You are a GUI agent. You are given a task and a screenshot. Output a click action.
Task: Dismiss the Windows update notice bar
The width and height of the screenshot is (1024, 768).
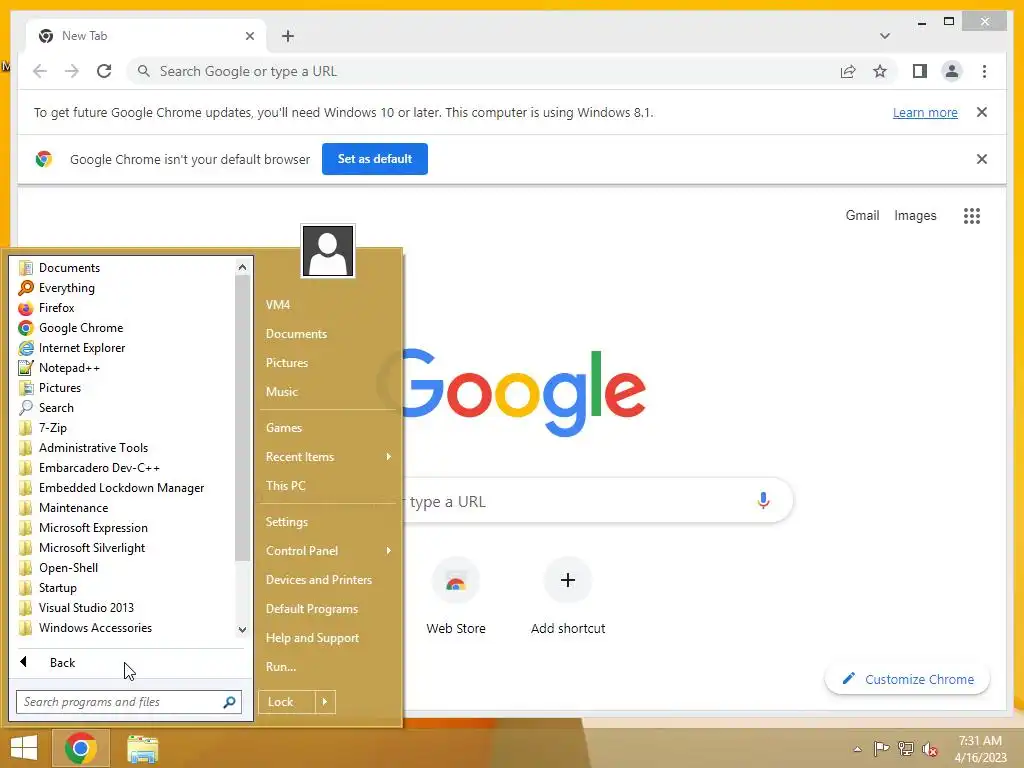[982, 112]
